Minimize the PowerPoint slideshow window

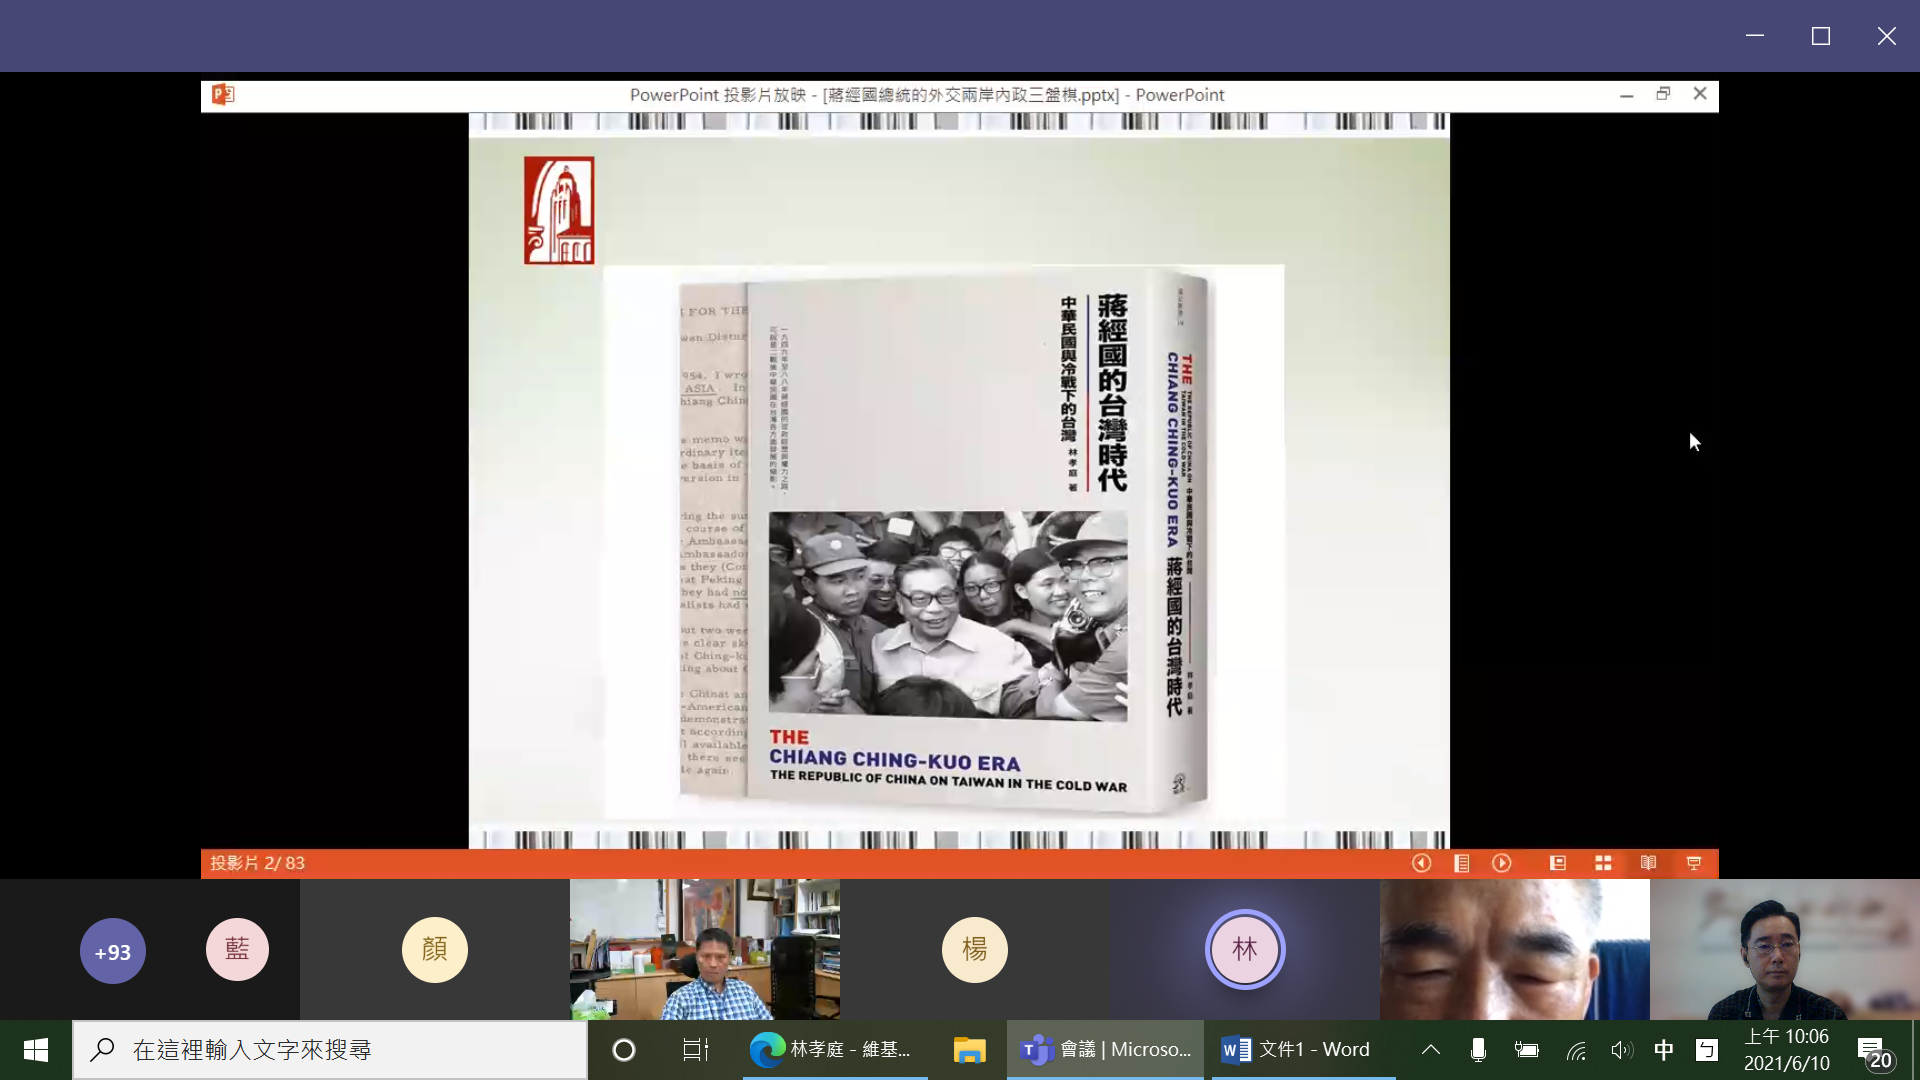point(1627,94)
